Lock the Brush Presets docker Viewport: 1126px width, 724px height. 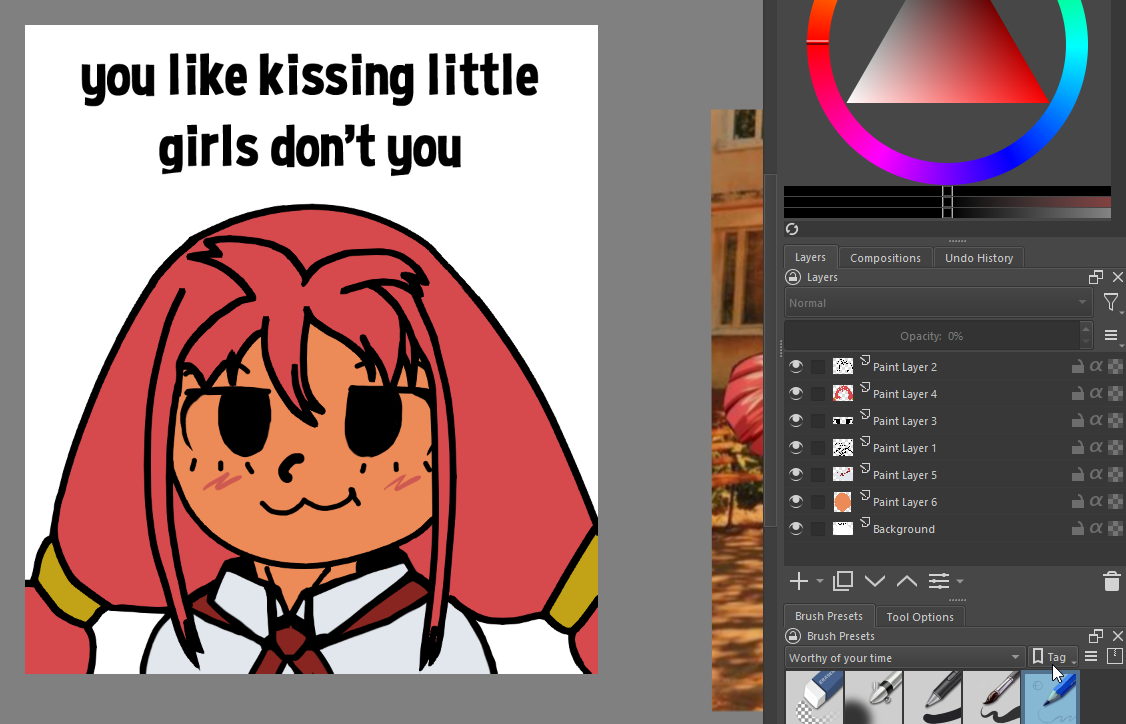coord(793,636)
